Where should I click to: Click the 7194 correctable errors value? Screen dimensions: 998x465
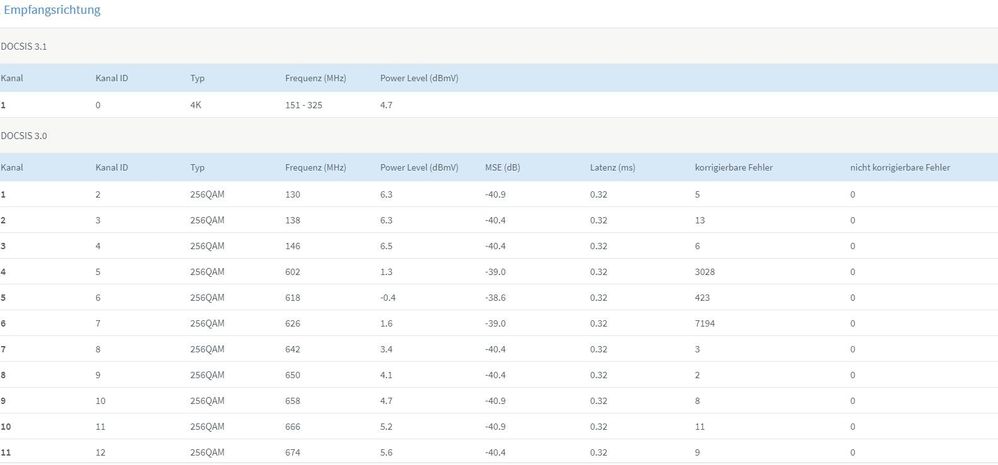pyautogui.click(x=705, y=324)
